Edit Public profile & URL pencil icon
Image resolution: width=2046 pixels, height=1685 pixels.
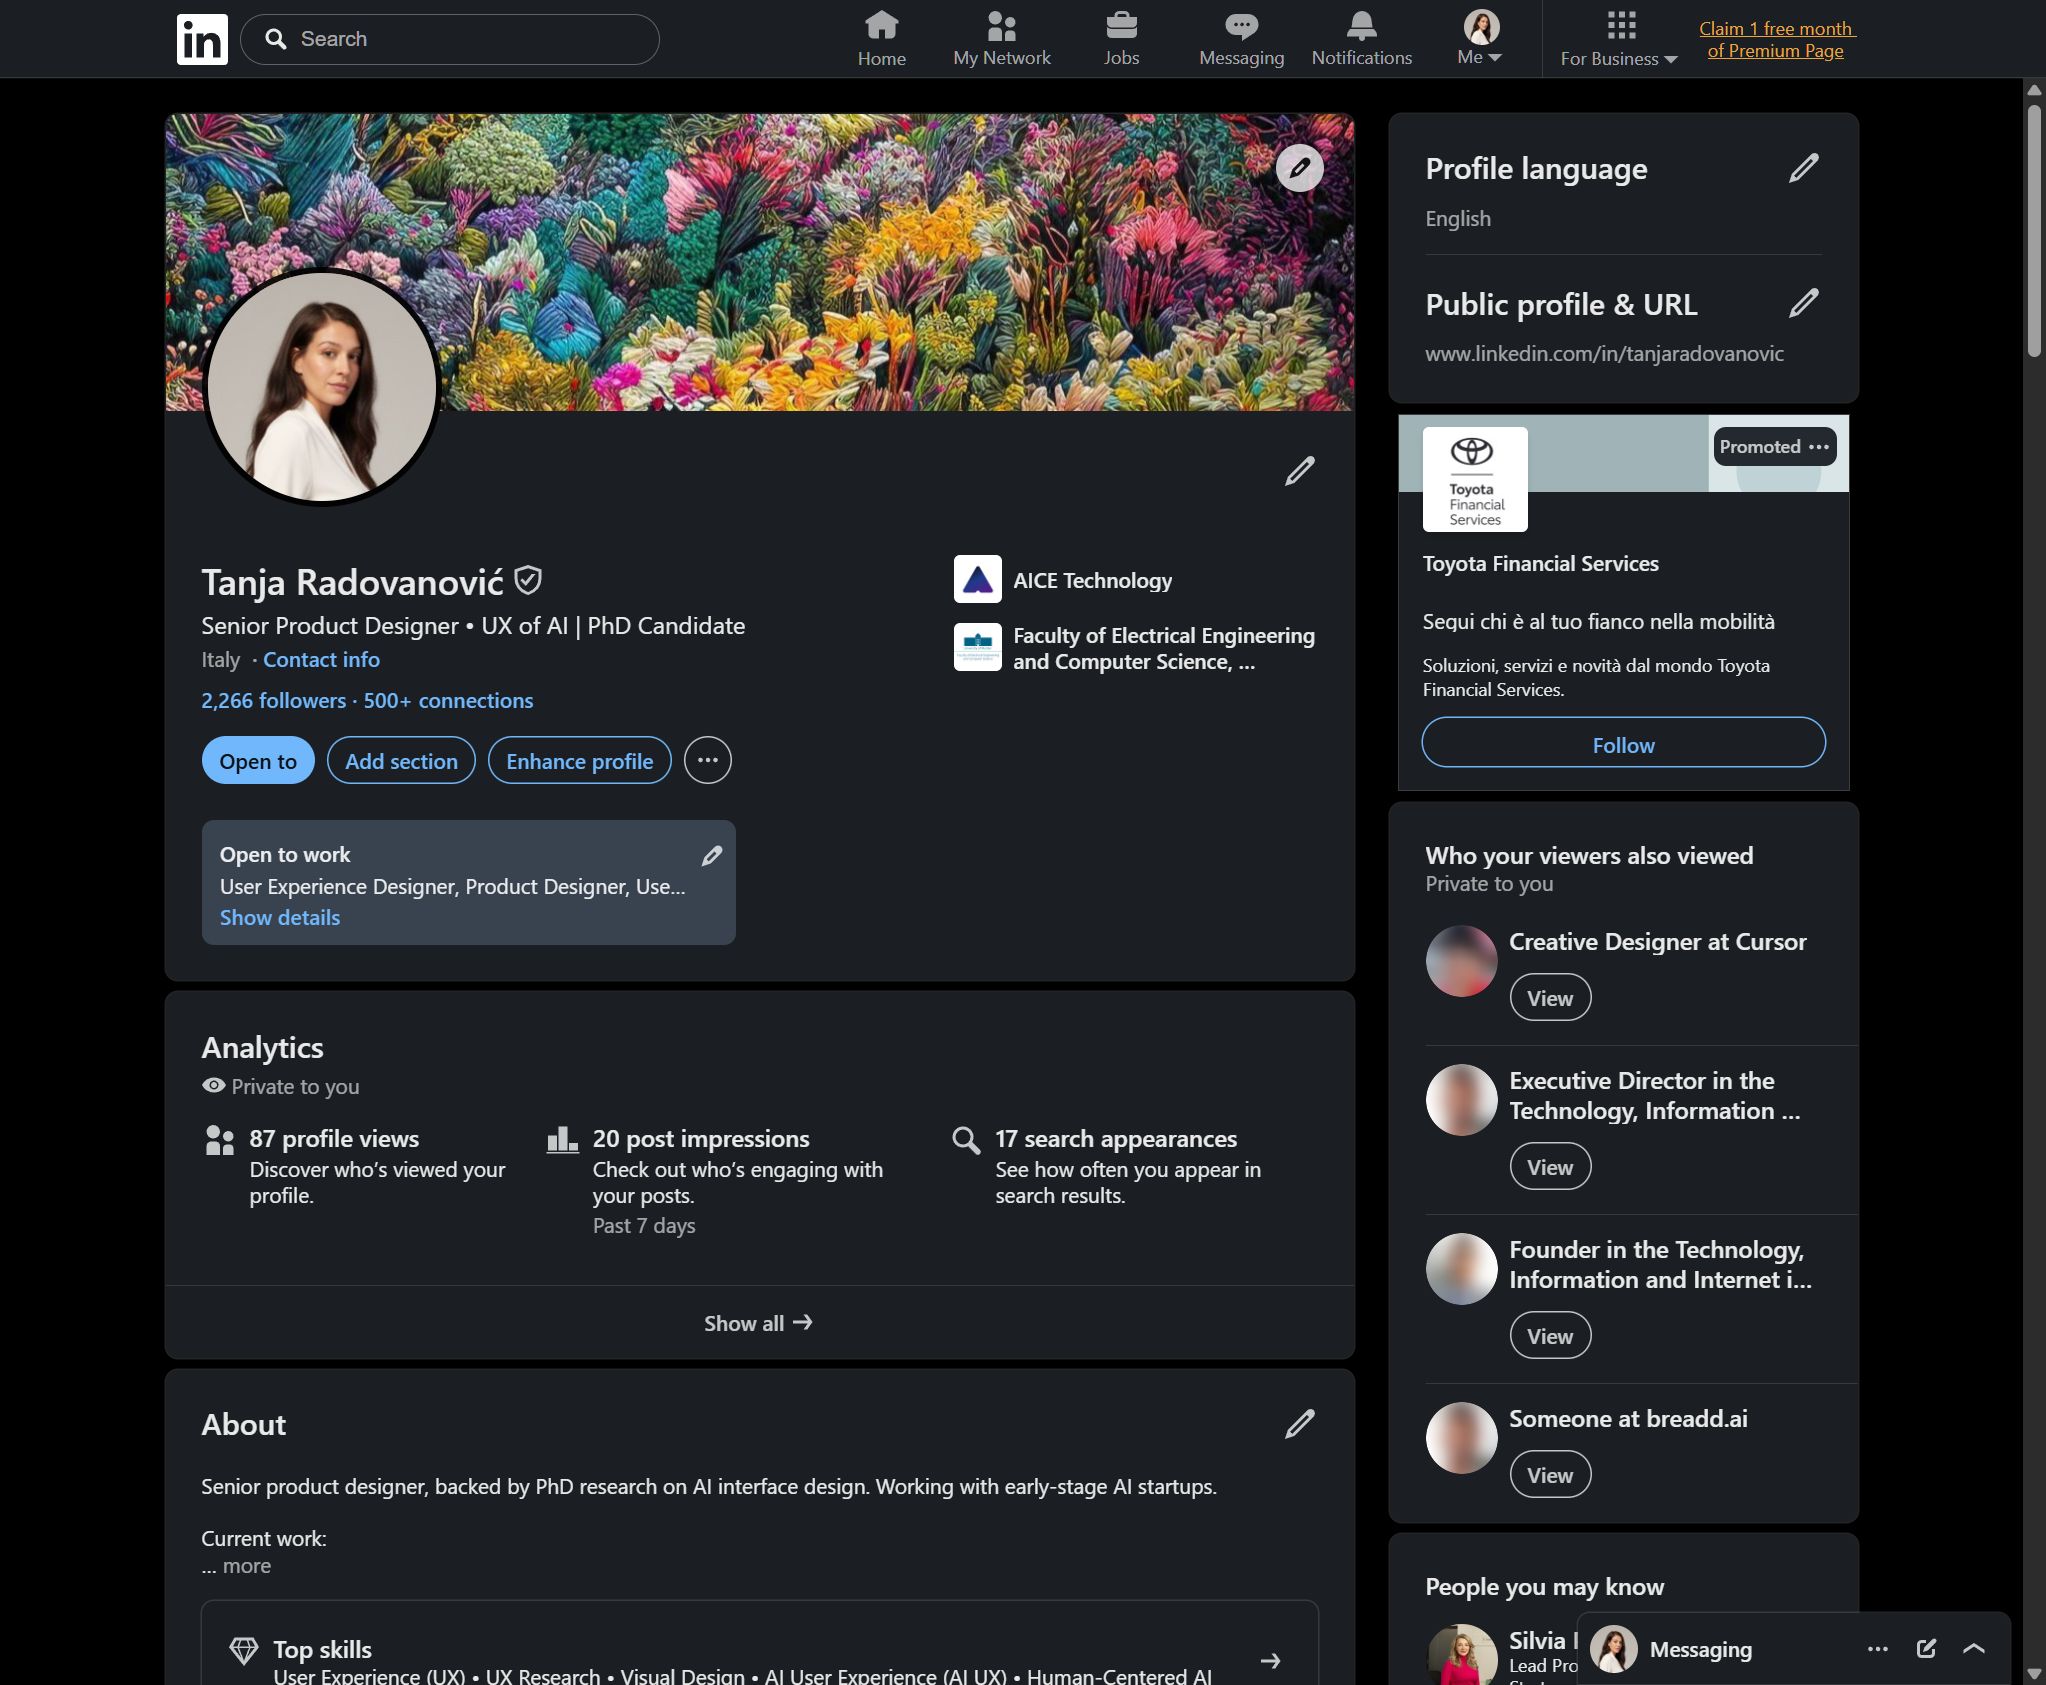click(1803, 303)
